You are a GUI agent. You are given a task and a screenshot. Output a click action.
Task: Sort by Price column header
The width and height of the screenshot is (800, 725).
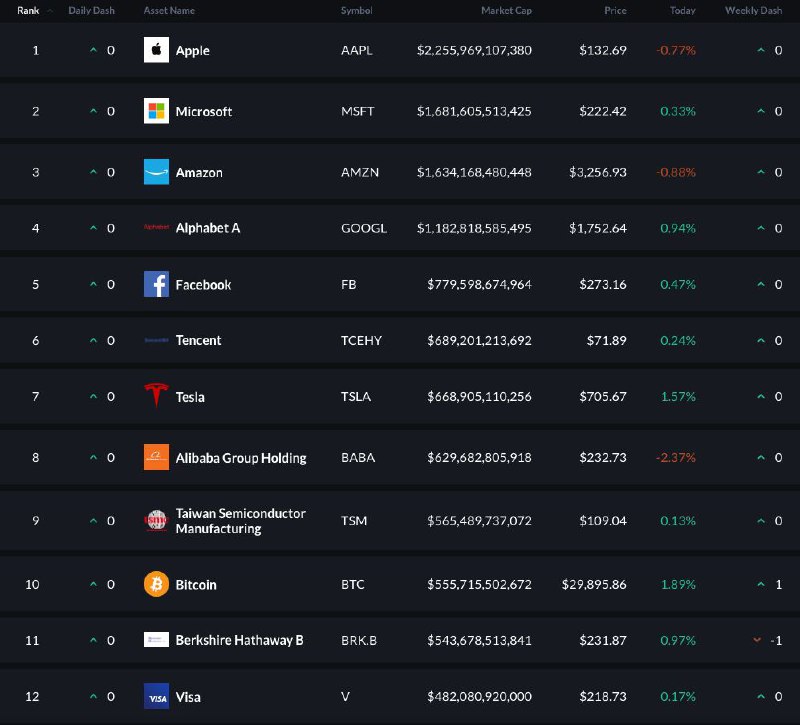point(615,10)
